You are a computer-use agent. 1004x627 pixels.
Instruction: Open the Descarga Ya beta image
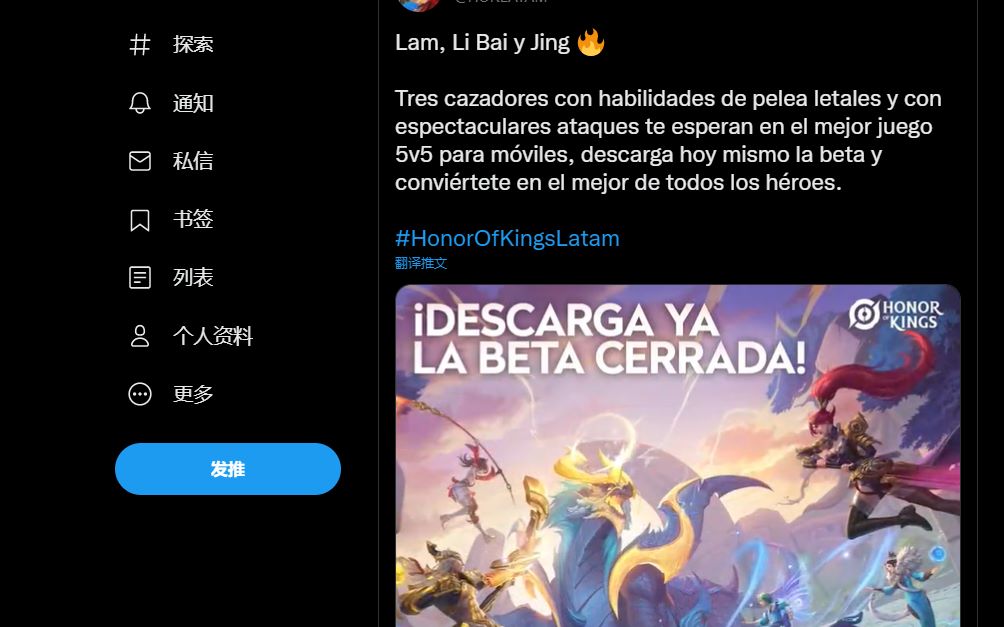(x=678, y=455)
